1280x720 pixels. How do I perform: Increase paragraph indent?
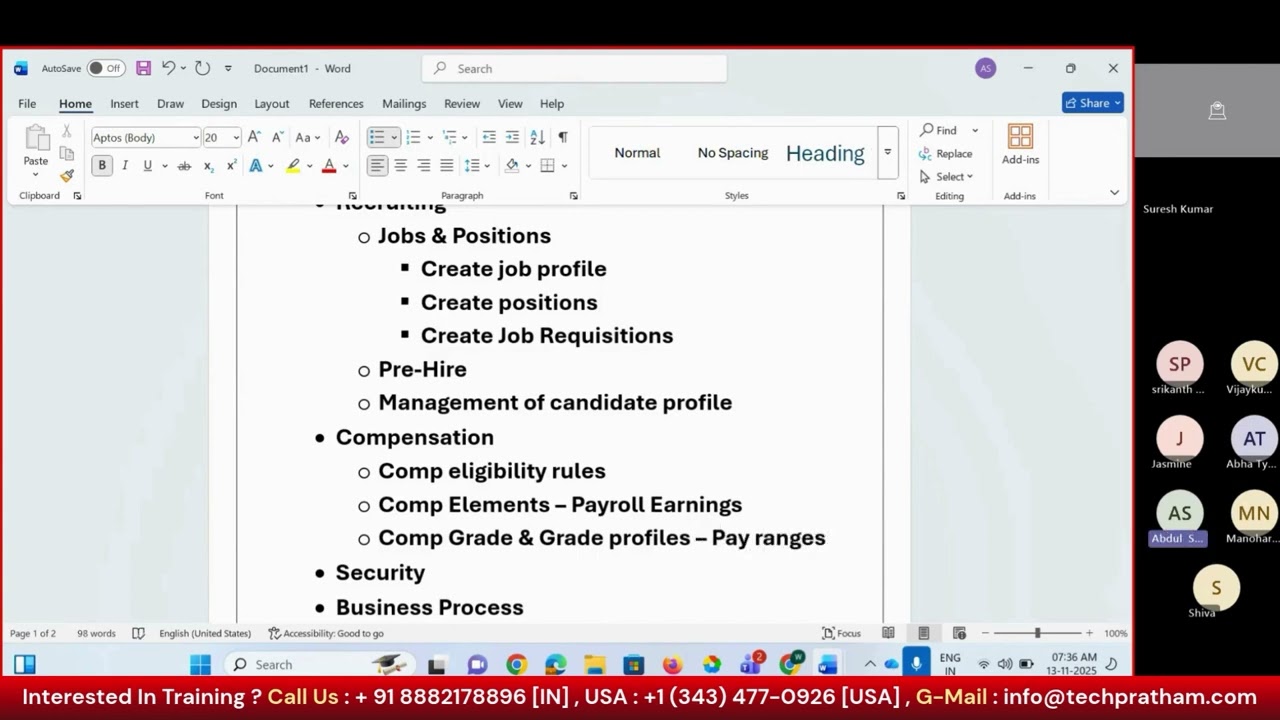point(512,137)
